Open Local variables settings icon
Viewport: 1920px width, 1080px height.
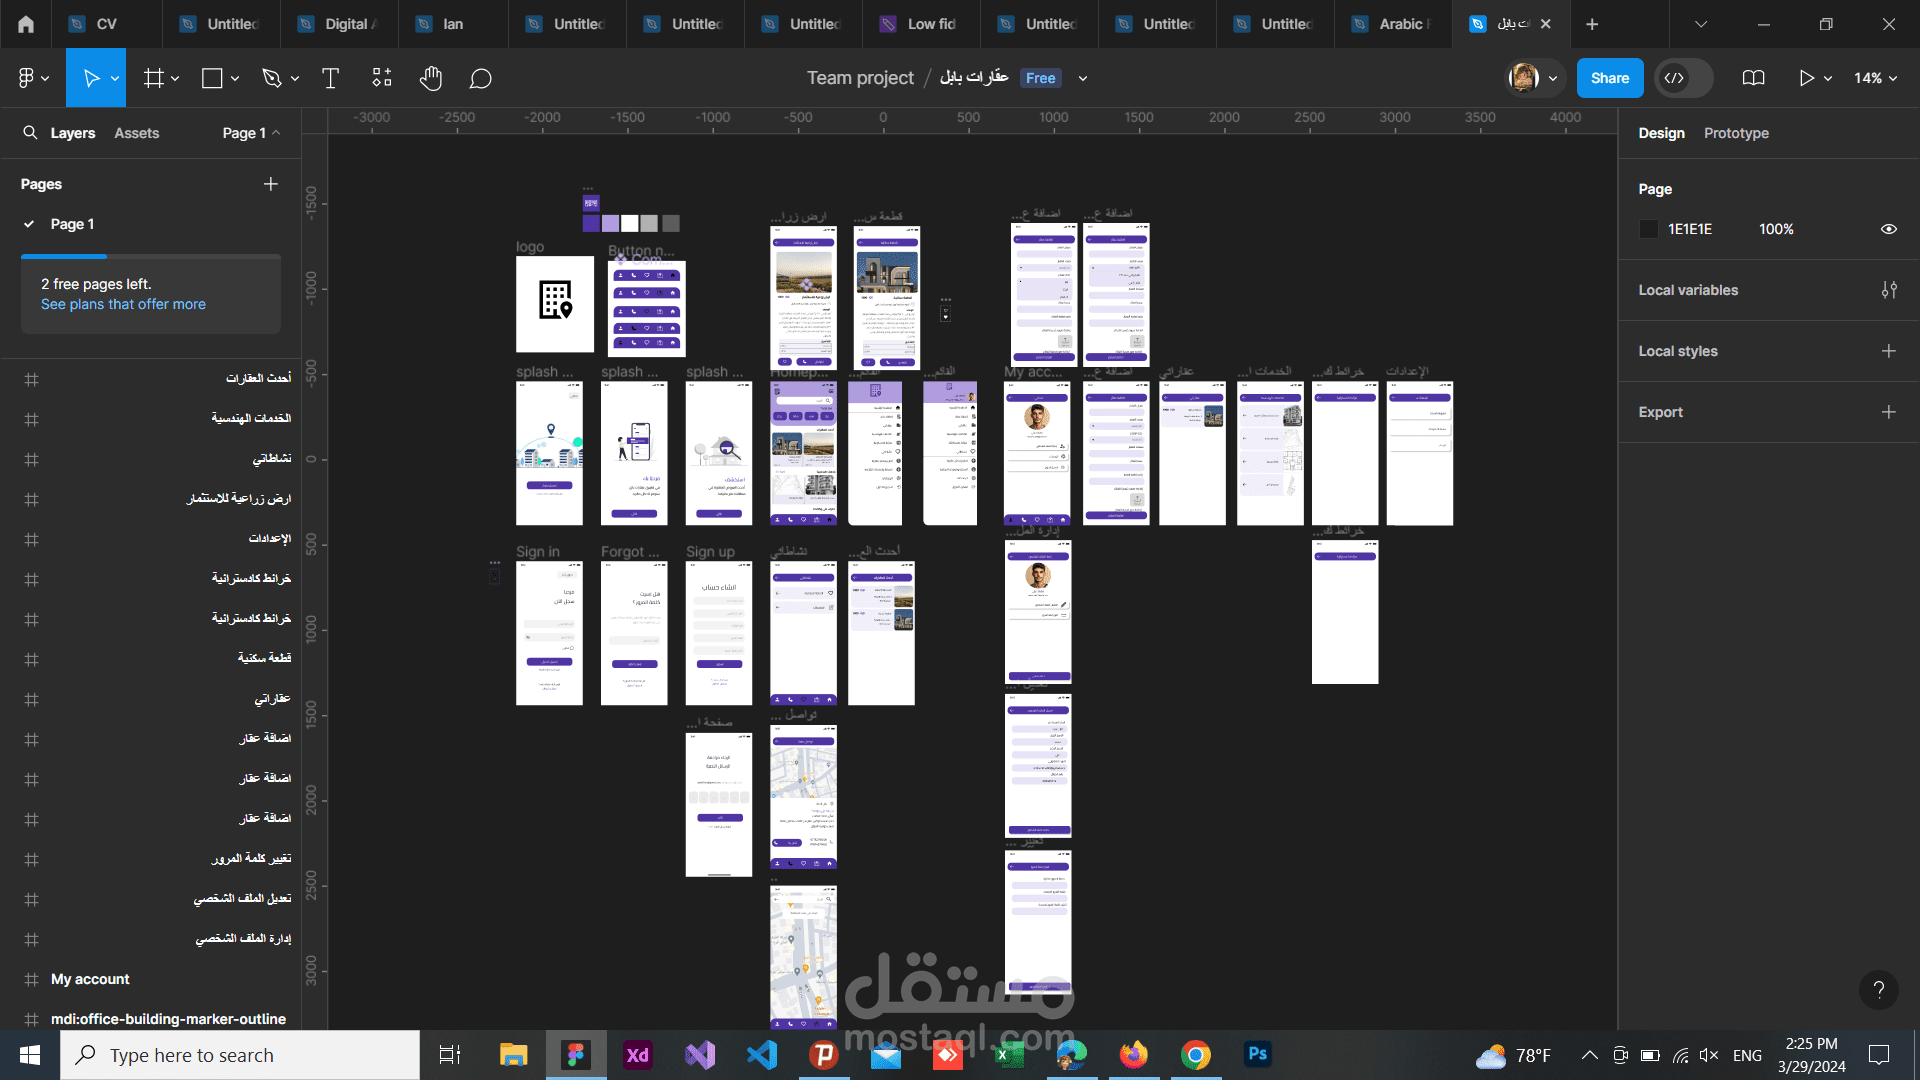pyautogui.click(x=1889, y=290)
